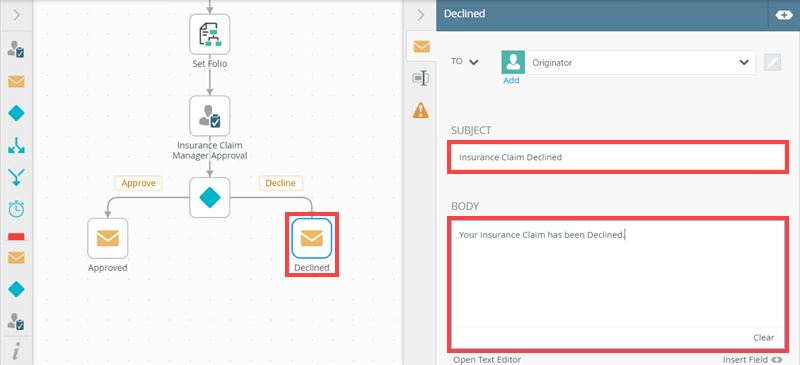Select the Set Folio step on canvas

point(210,34)
